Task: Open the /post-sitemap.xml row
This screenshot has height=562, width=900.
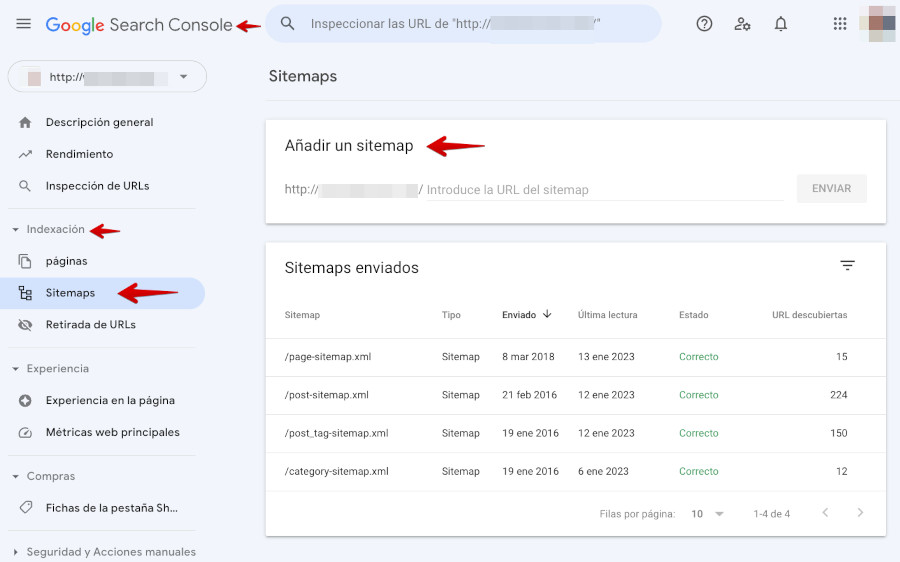Action: [x=576, y=396]
